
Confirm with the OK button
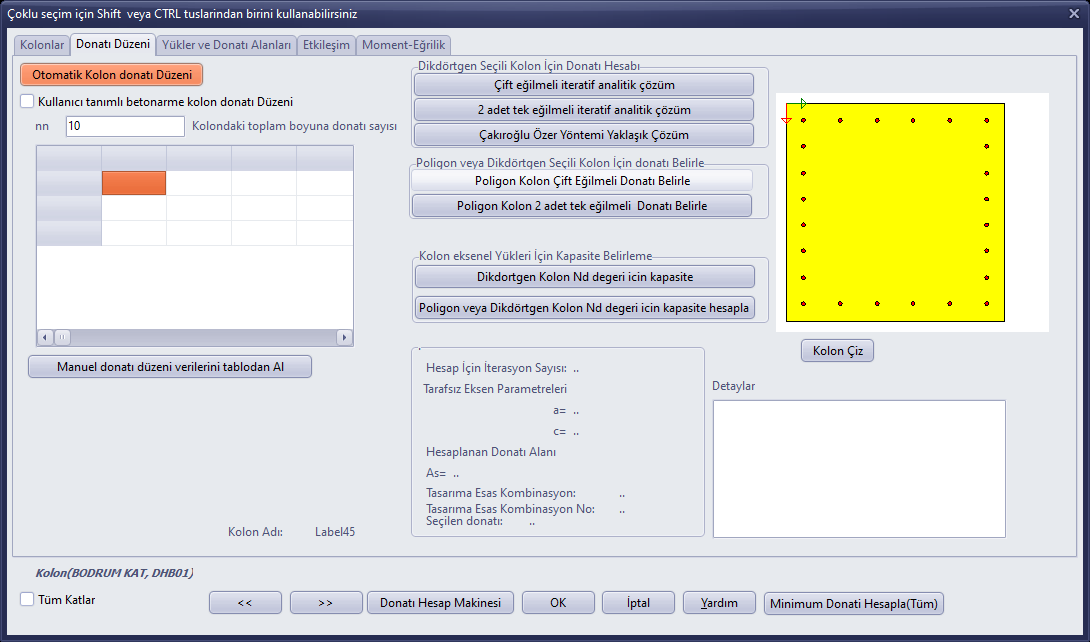point(558,603)
